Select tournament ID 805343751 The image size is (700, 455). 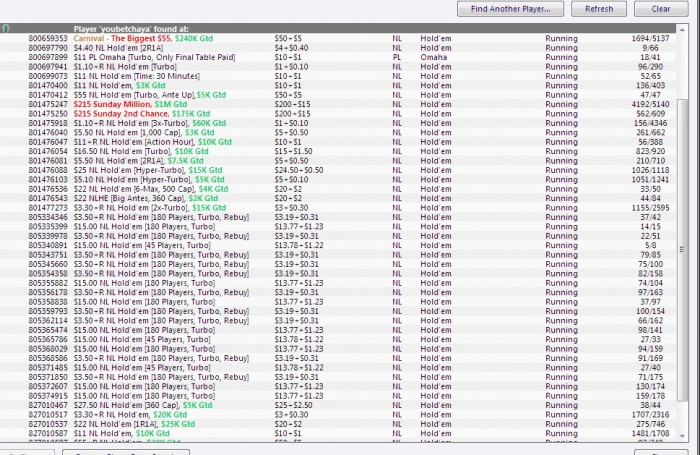click(x=338, y=255)
